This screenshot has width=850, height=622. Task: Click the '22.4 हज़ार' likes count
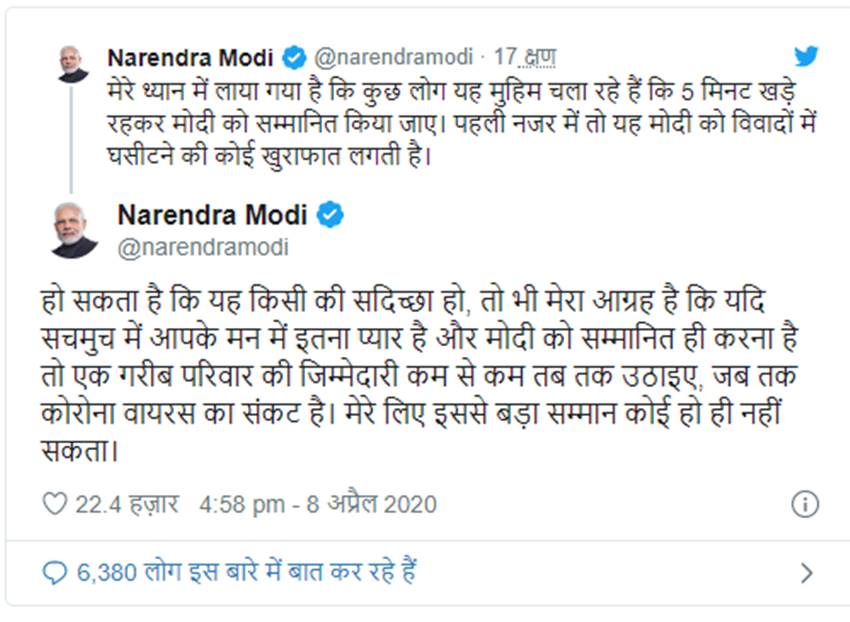tap(124, 504)
